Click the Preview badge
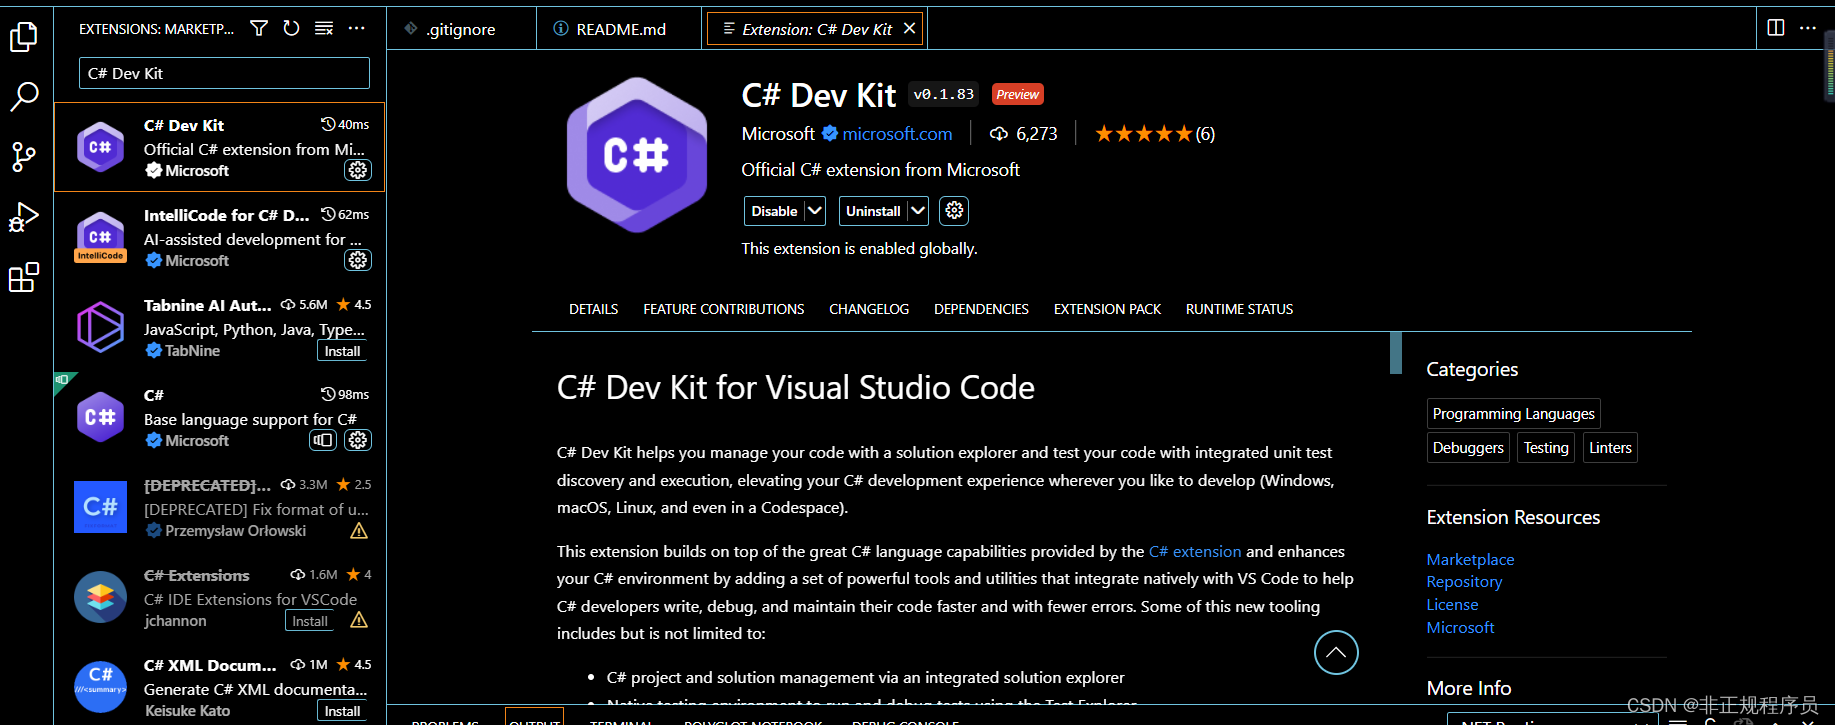1835x725 pixels. point(1017,94)
